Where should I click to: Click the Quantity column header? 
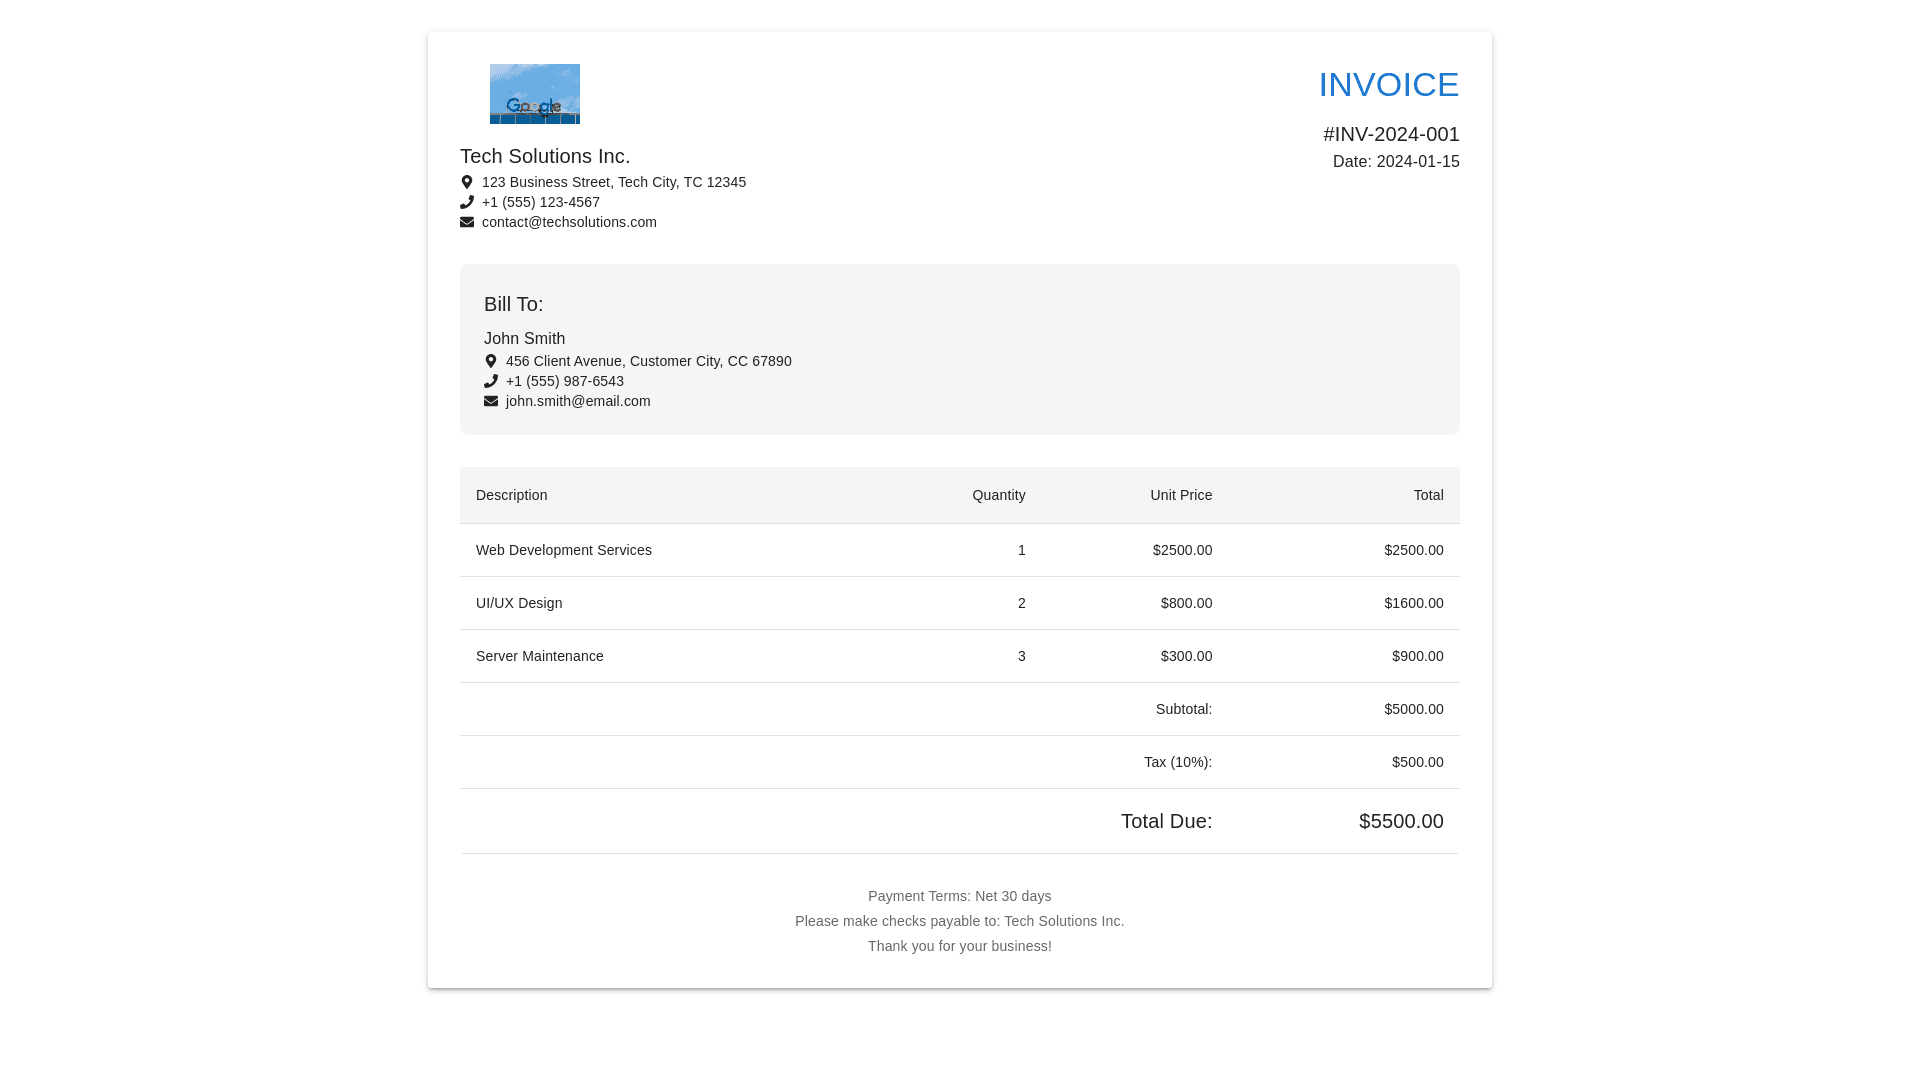pos(998,495)
